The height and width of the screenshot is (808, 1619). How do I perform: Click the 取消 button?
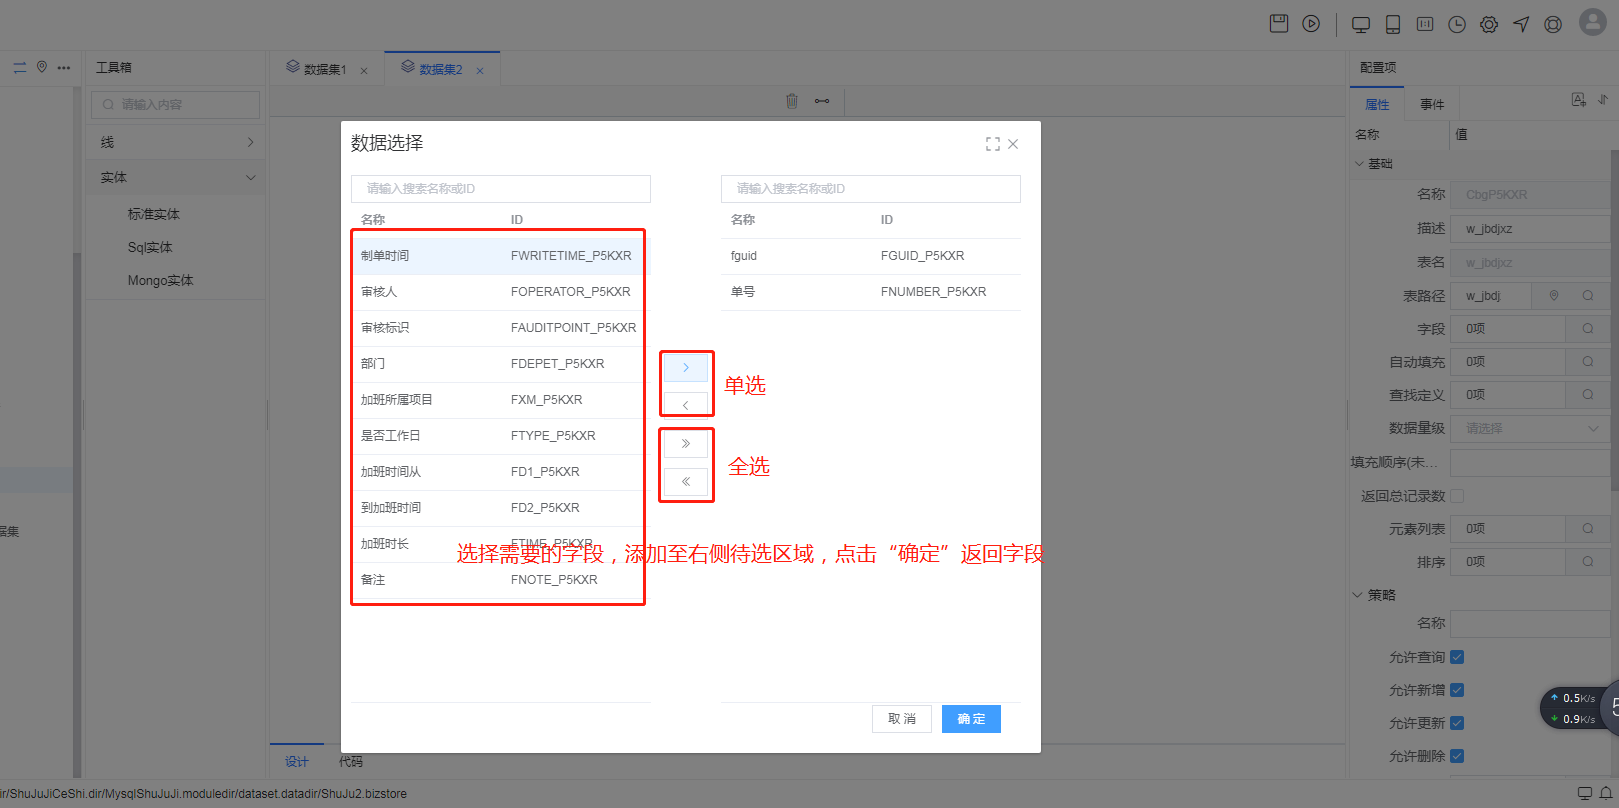point(902,719)
